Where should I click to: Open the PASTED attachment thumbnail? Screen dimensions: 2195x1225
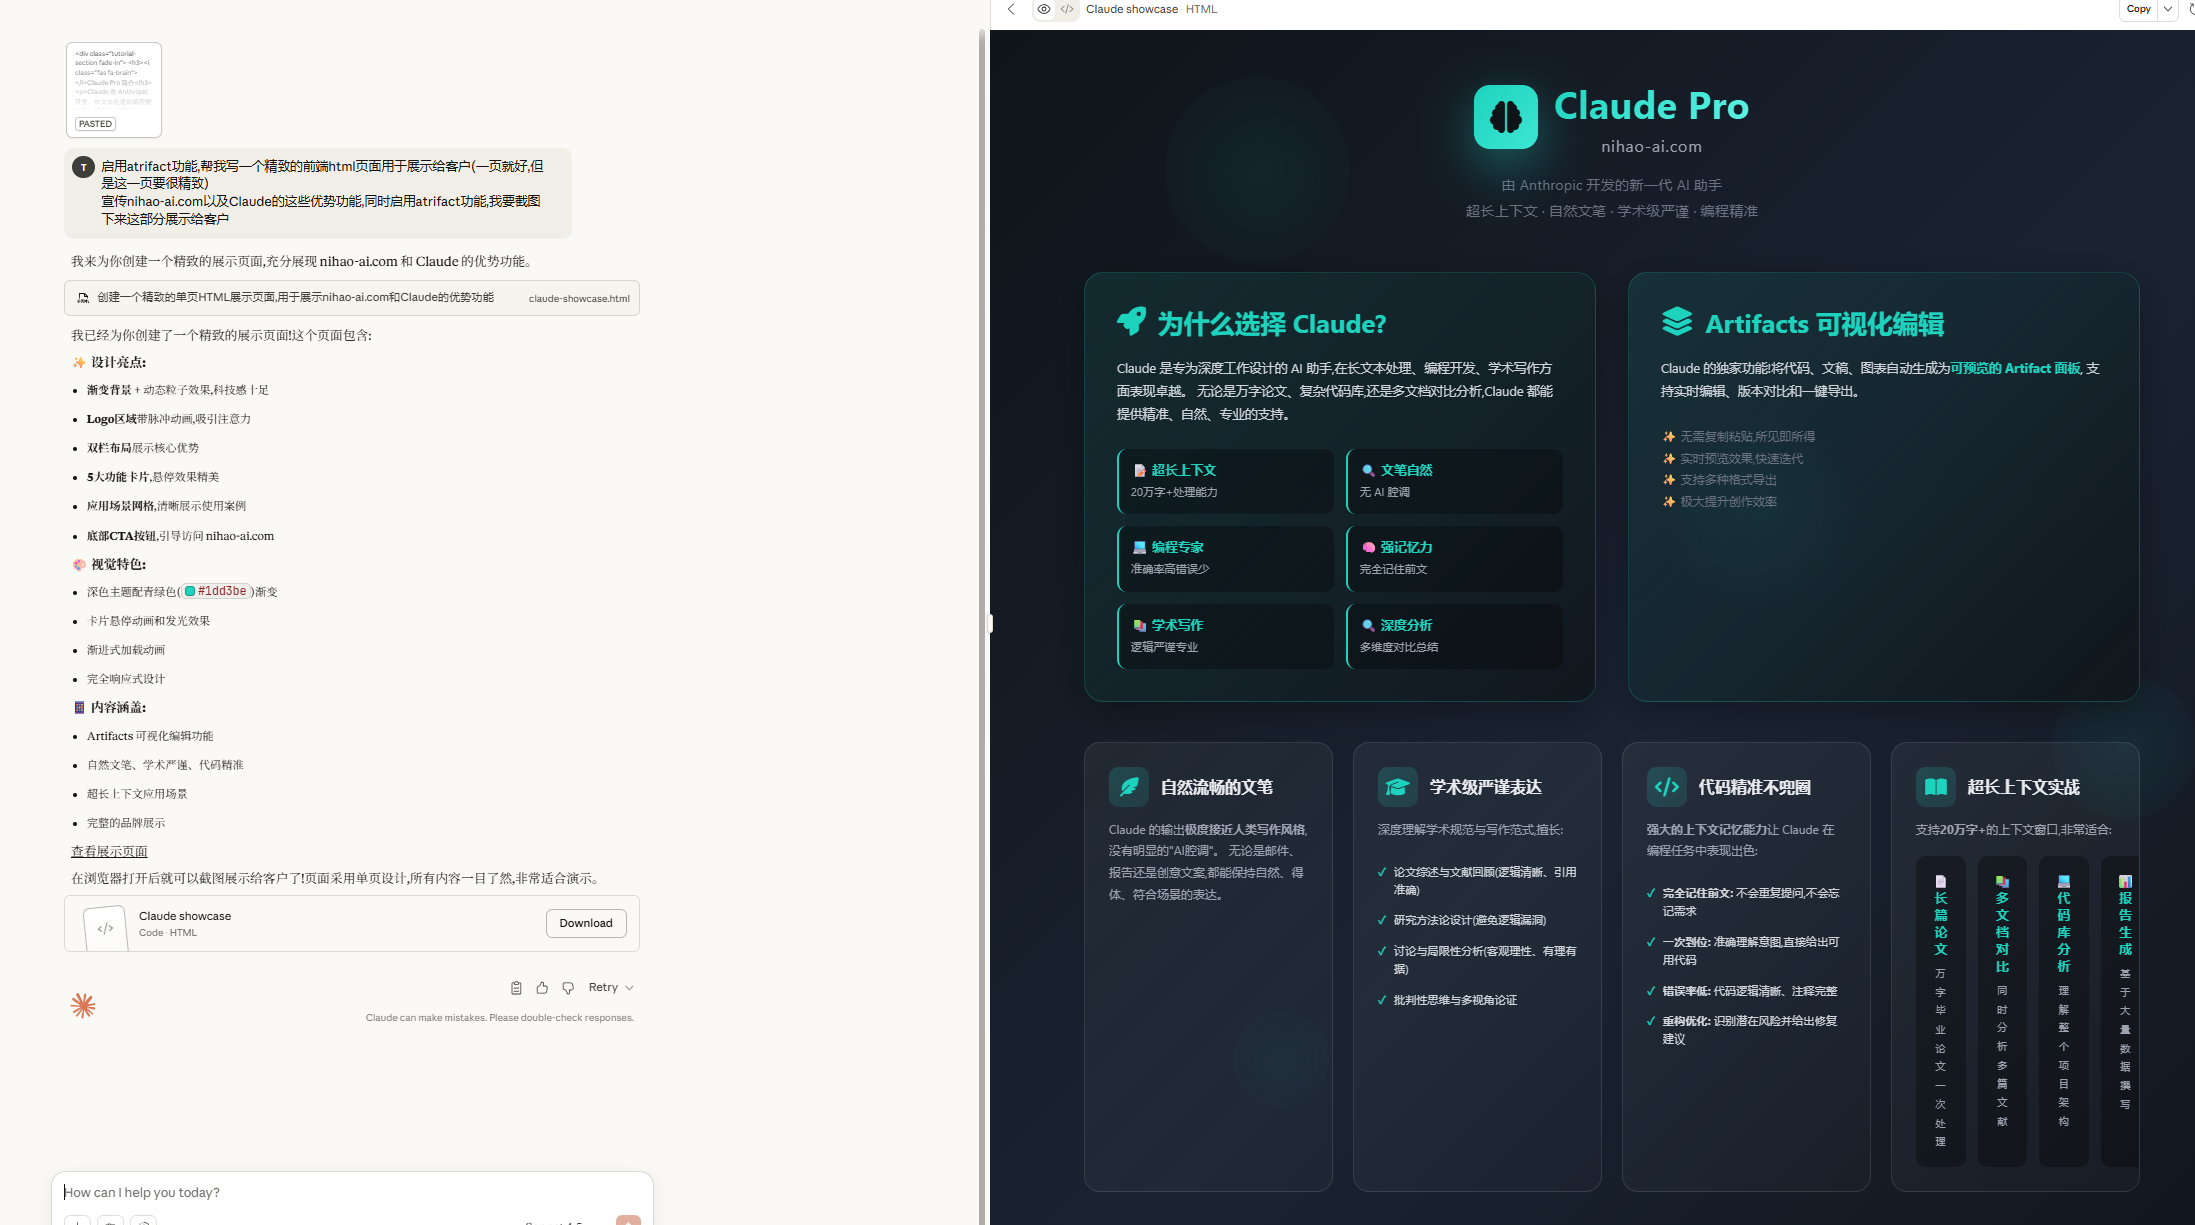click(x=114, y=90)
